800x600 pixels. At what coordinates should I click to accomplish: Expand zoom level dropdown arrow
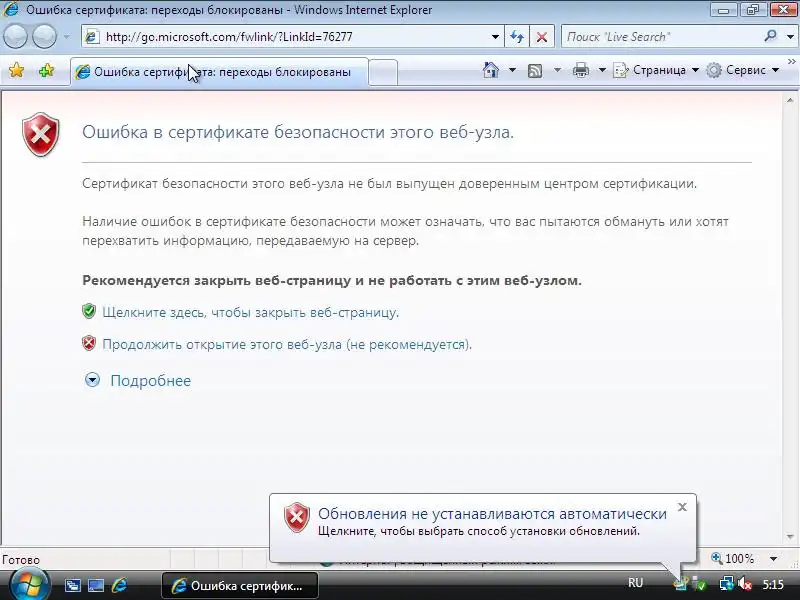(x=773, y=559)
